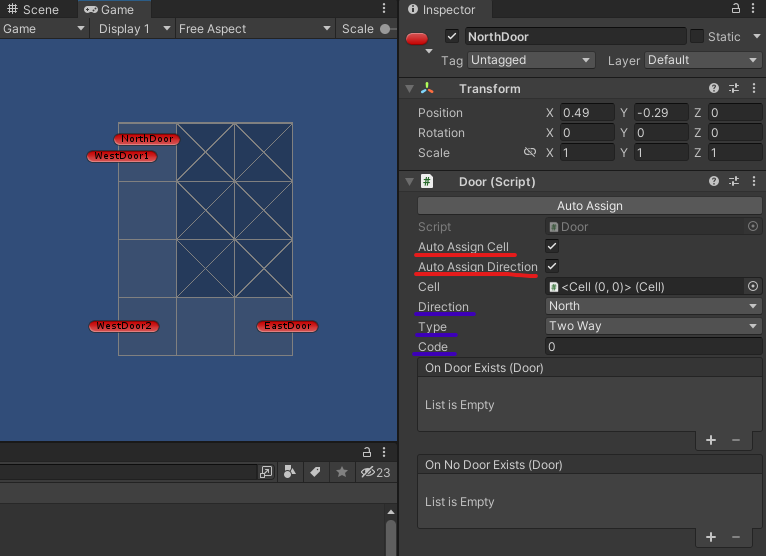Image resolution: width=766 pixels, height=556 pixels.
Task: Open the Direction North dropdown
Action: pos(653,306)
